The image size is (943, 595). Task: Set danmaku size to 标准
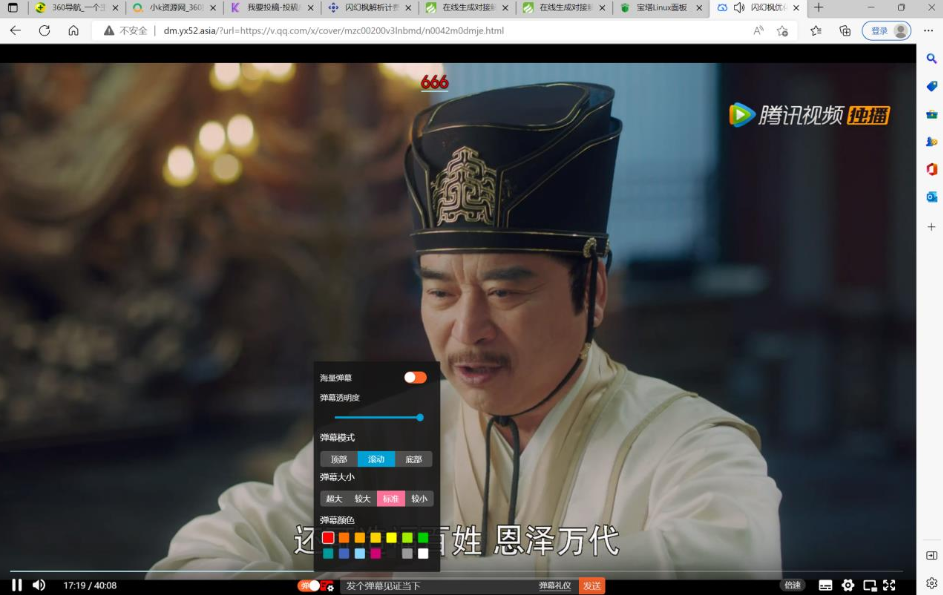click(391, 499)
